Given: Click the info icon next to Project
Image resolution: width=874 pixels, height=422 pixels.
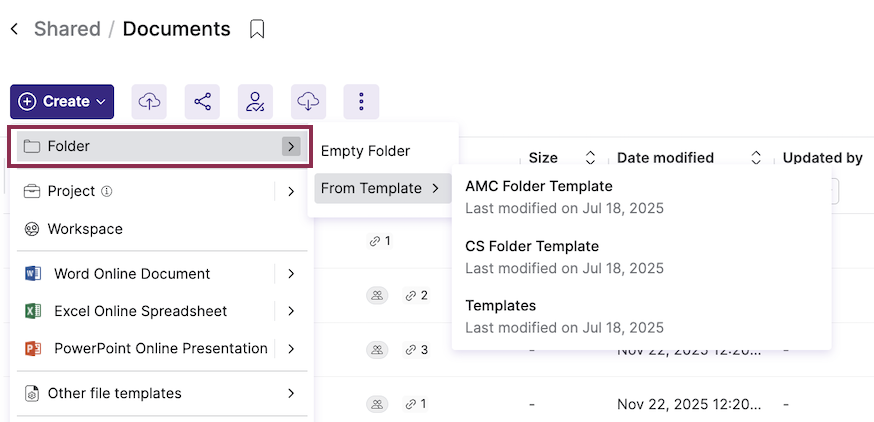Looking at the screenshot, I should [x=107, y=191].
